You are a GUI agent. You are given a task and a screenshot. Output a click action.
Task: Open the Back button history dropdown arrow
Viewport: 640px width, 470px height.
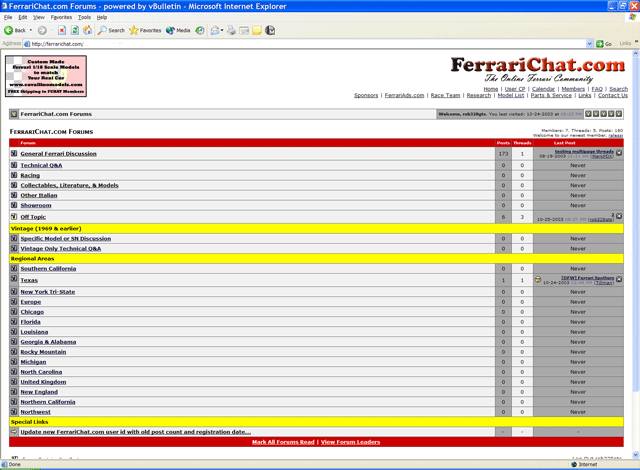[x=31, y=30]
